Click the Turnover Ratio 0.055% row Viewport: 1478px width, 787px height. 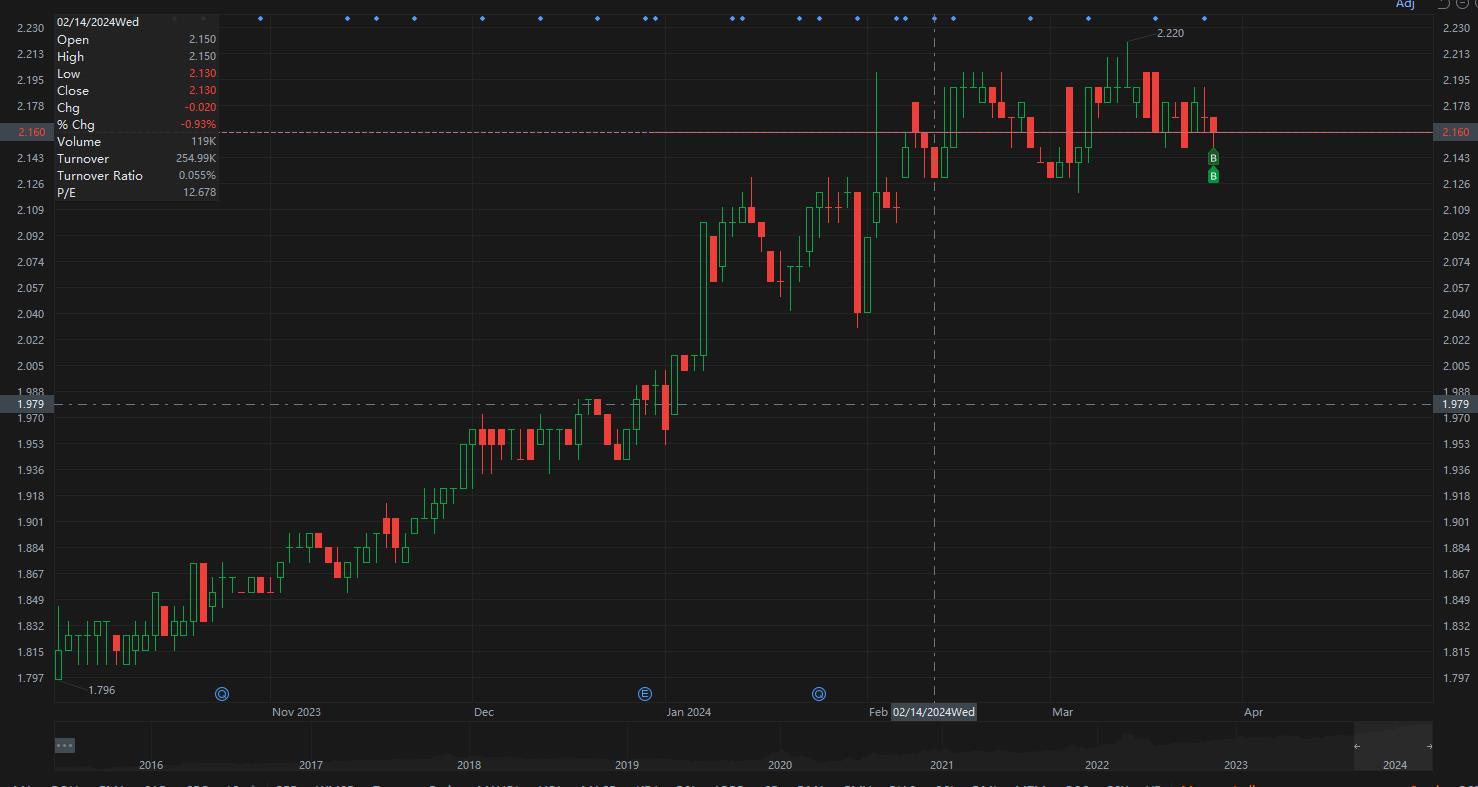coord(137,175)
